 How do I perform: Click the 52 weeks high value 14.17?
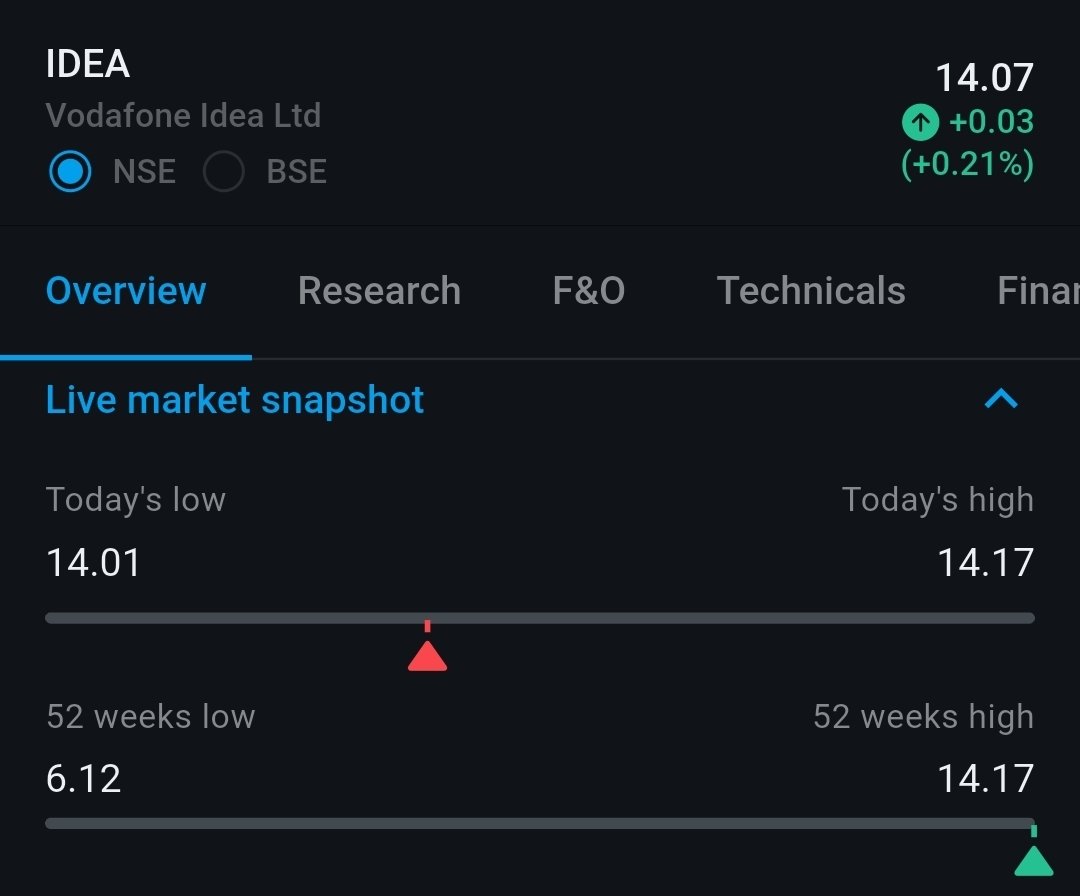click(x=986, y=778)
